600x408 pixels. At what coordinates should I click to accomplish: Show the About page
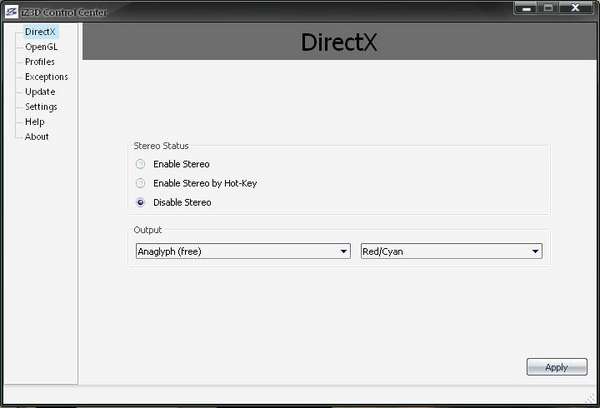(x=37, y=137)
